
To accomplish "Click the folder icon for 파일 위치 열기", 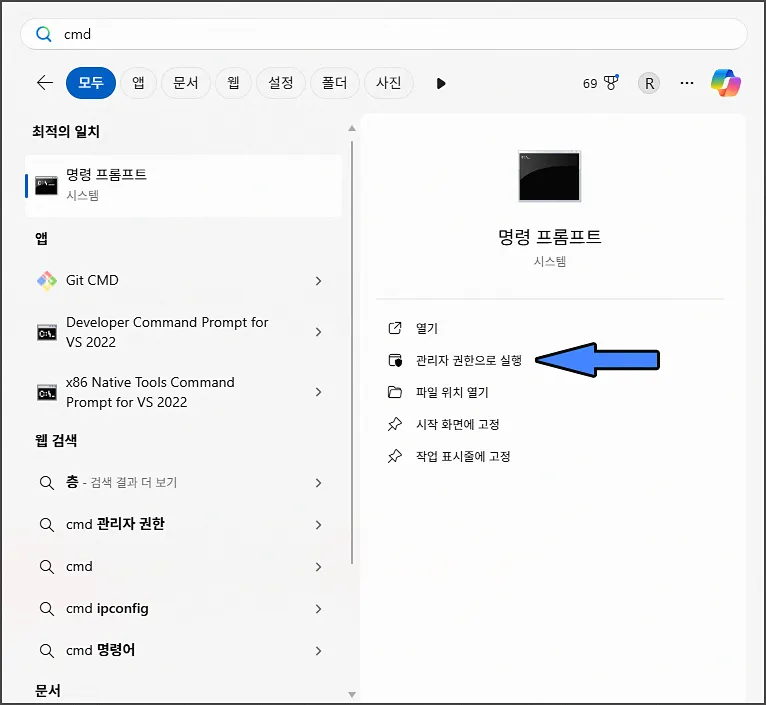I will pyautogui.click(x=395, y=392).
